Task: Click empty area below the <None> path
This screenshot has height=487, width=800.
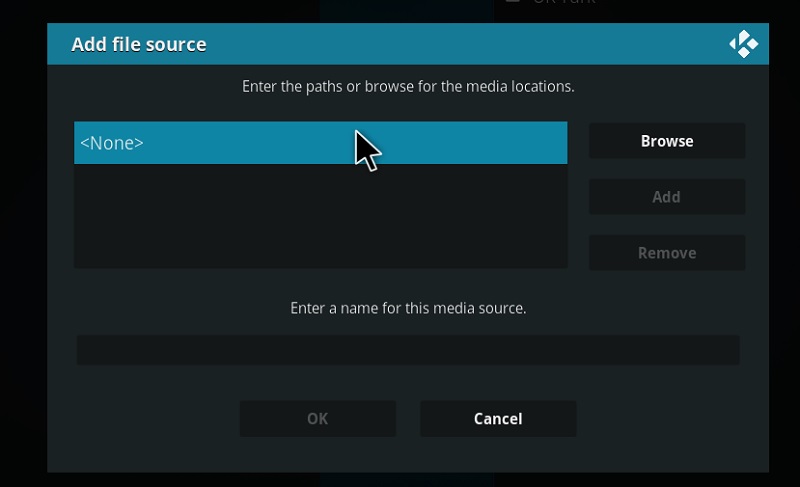Action: pos(320,216)
